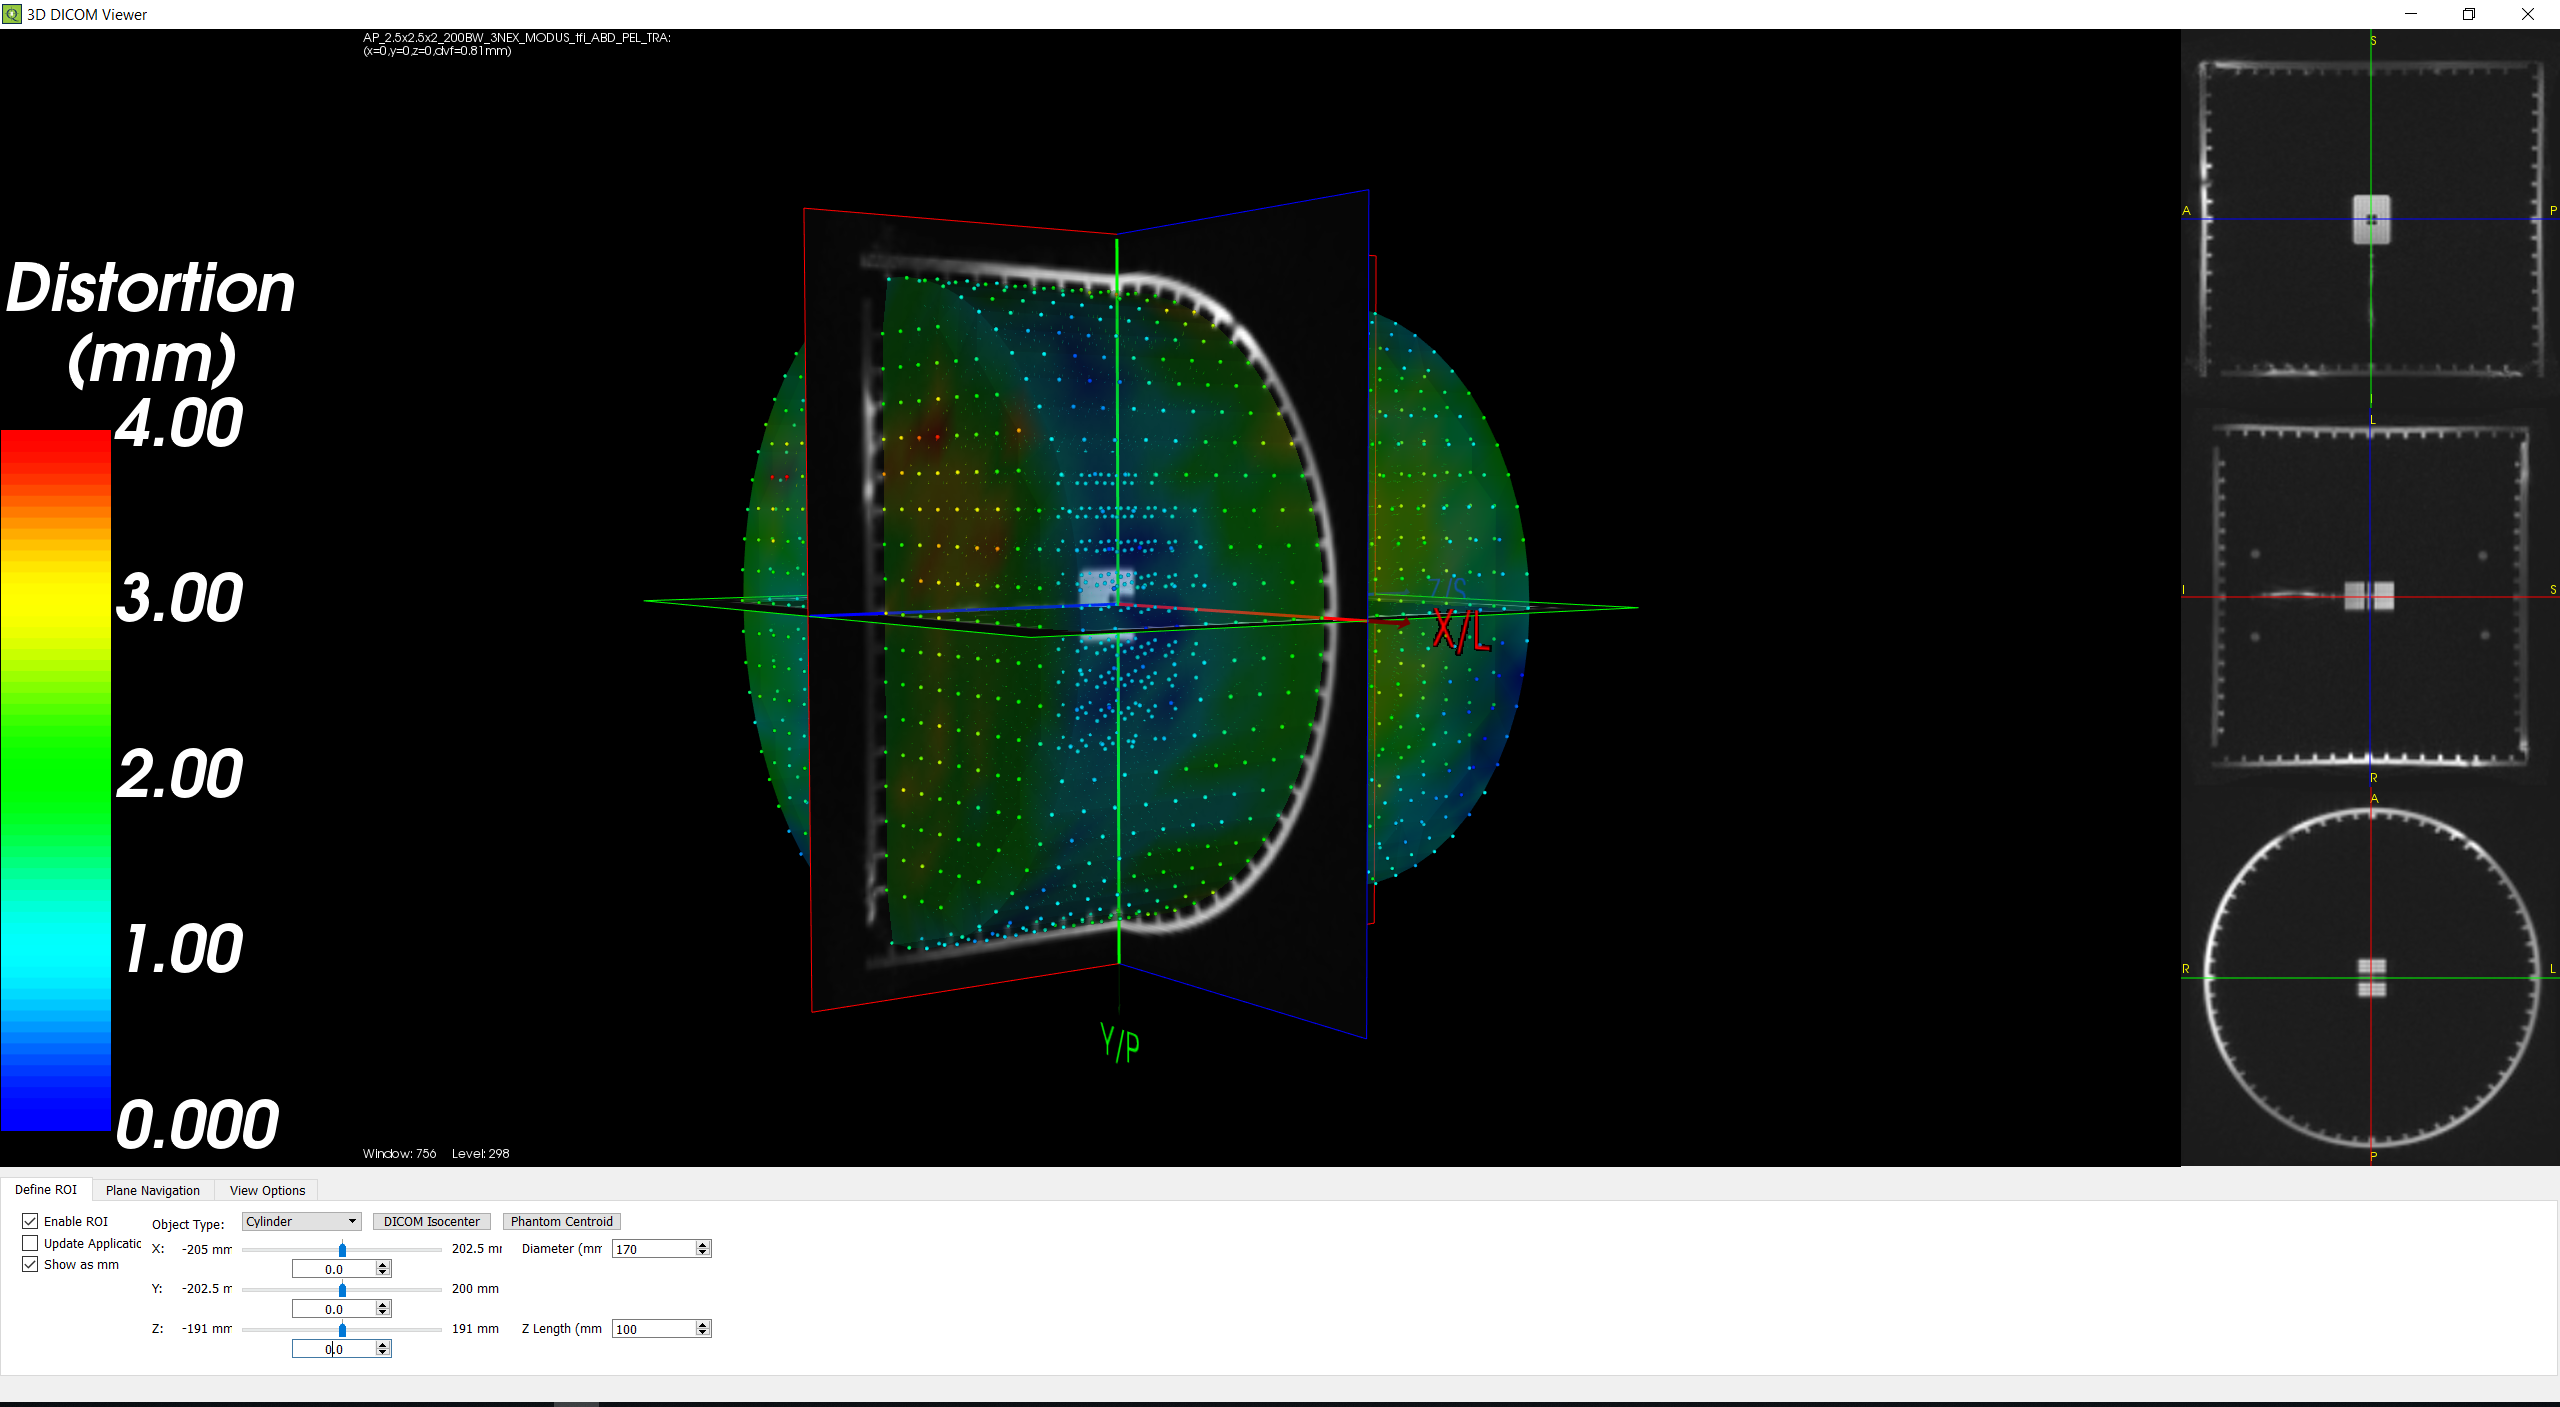This screenshot has width=2560, height=1407.
Task: Click the DICOM Isocenter button
Action: click(x=430, y=1222)
